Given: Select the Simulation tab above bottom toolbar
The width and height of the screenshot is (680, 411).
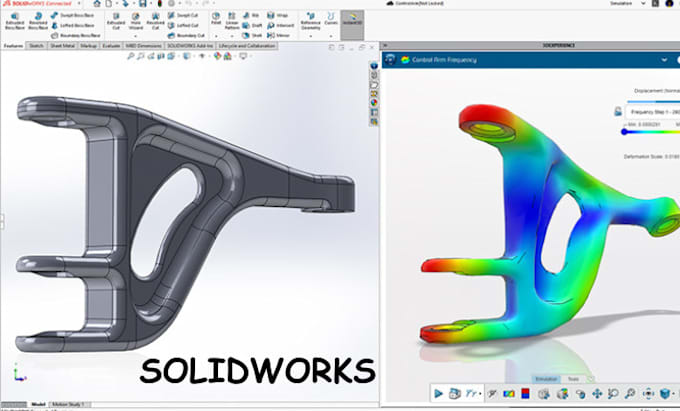Looking at the screenshot, I should click(x=546, y=379).
